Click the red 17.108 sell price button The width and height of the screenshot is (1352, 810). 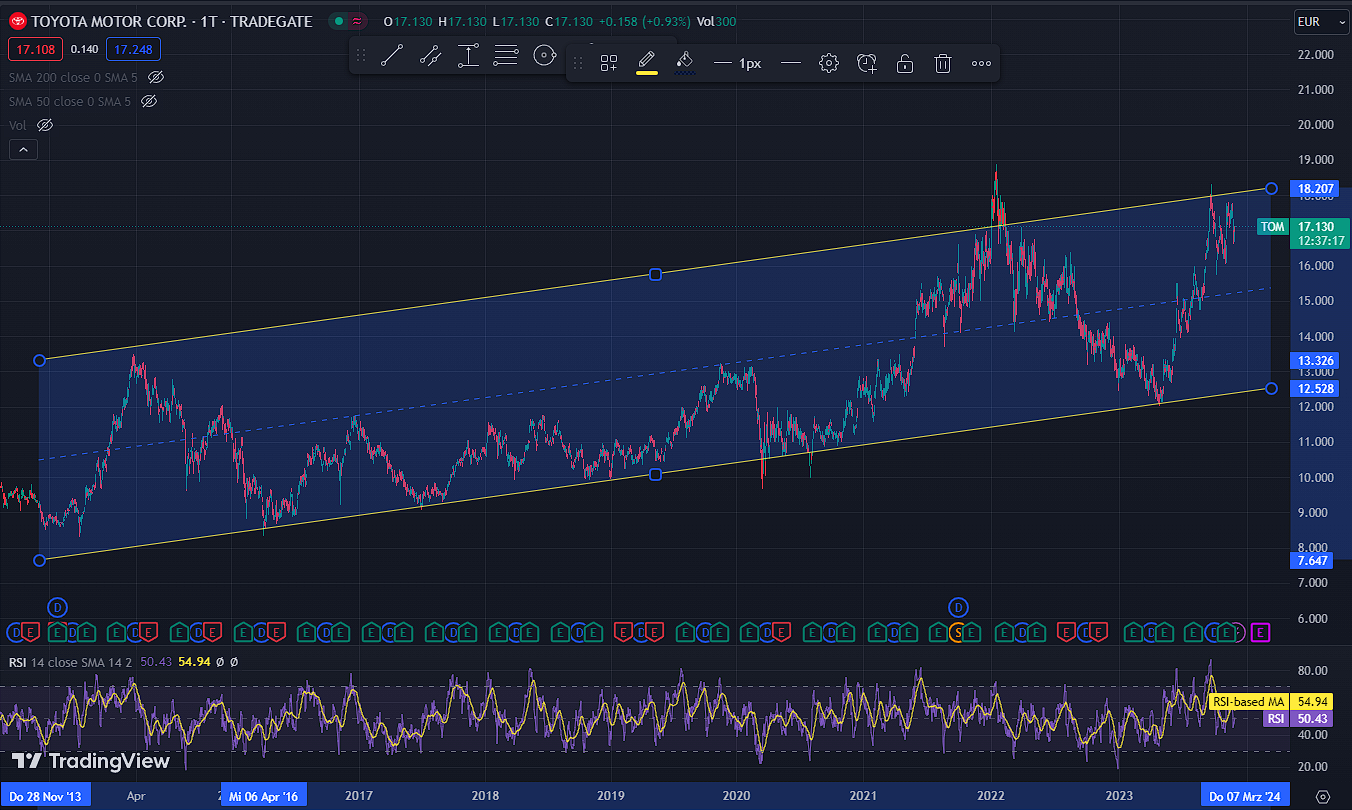[36, 49]
